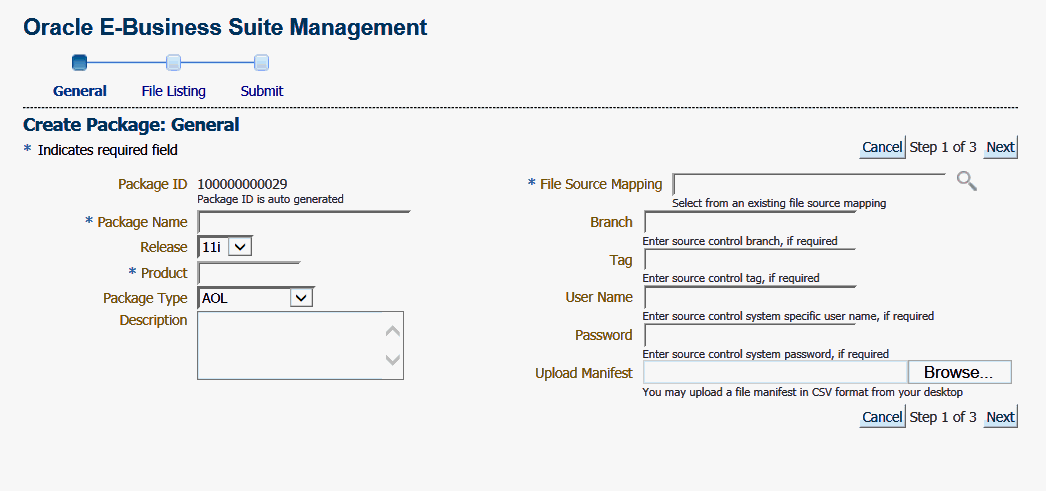Click the bottom 'Step 1 of 3' text
The height and width of the screenshot is (491, 1046).
click(943, 417)
